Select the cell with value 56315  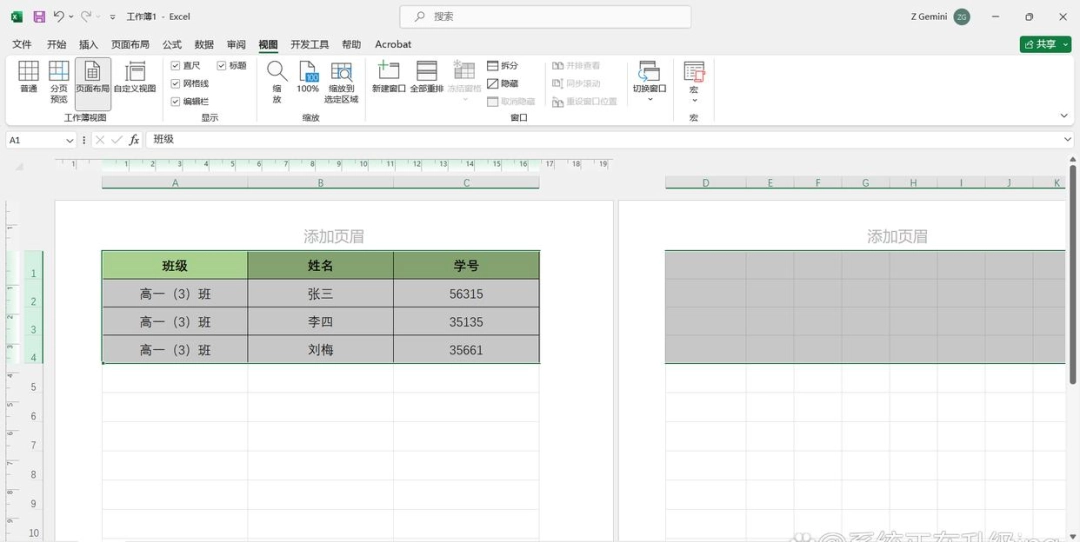(x=466, y=294)
